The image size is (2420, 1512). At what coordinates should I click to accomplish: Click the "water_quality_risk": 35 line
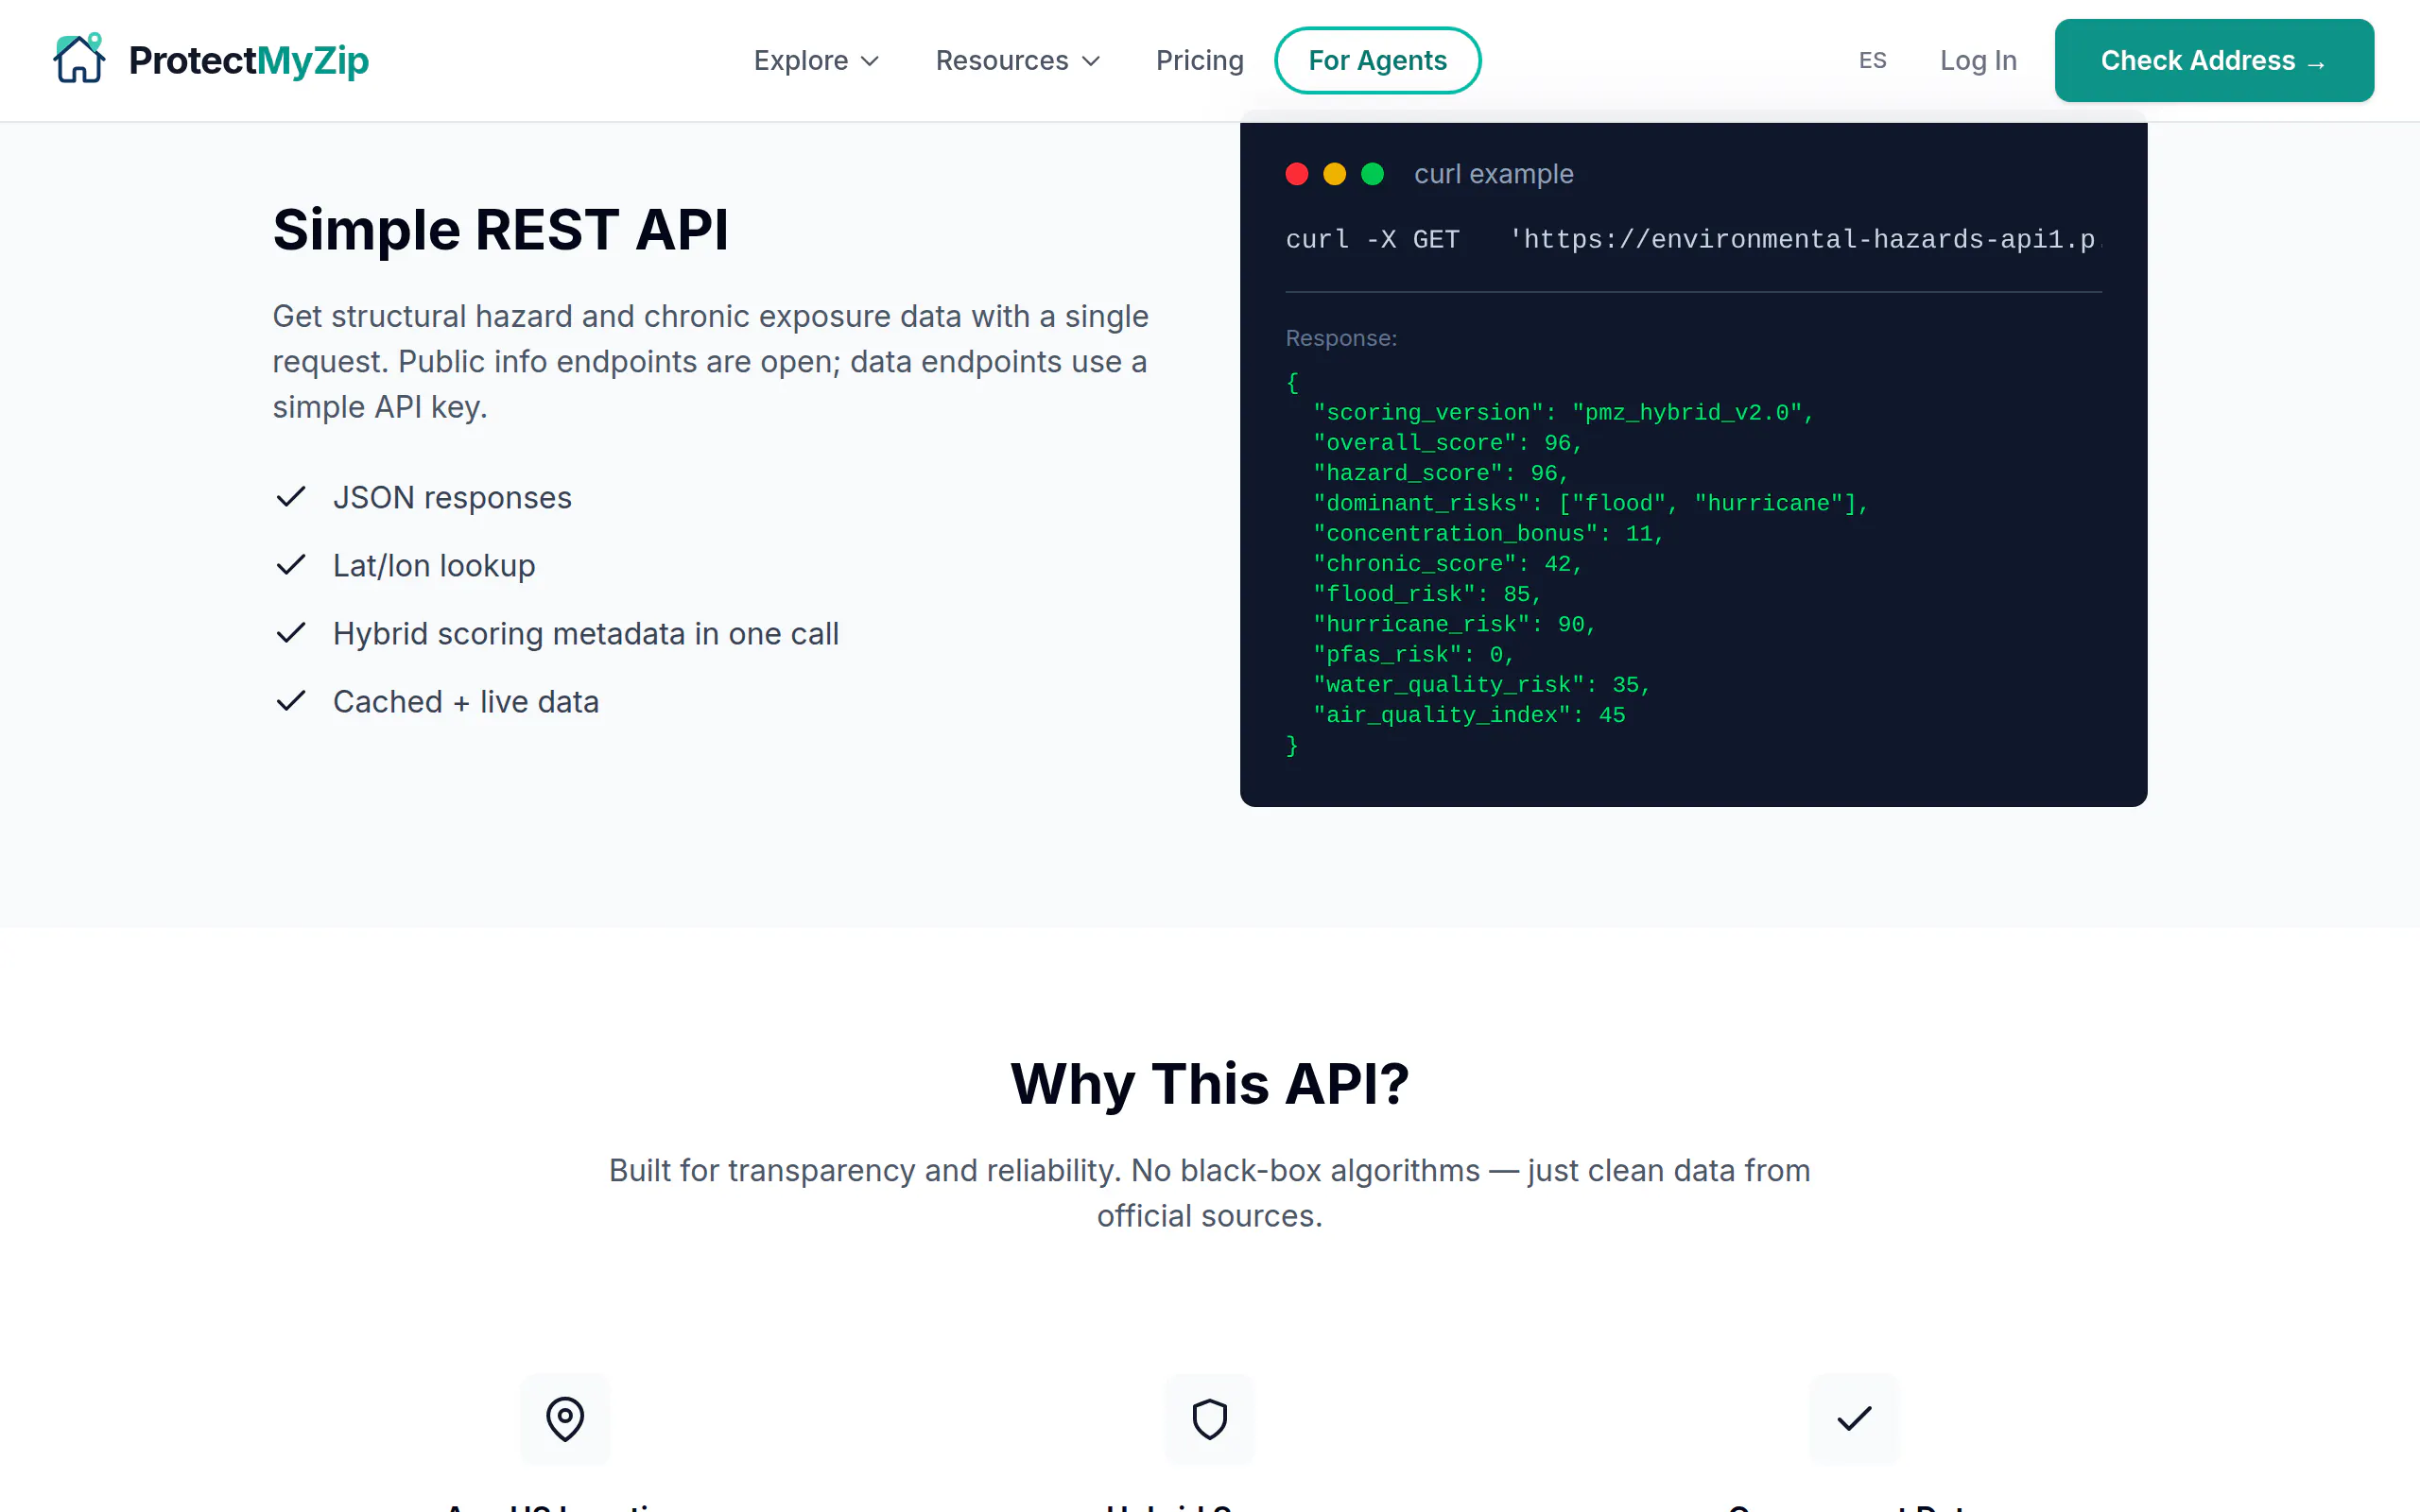(1481, 684)
